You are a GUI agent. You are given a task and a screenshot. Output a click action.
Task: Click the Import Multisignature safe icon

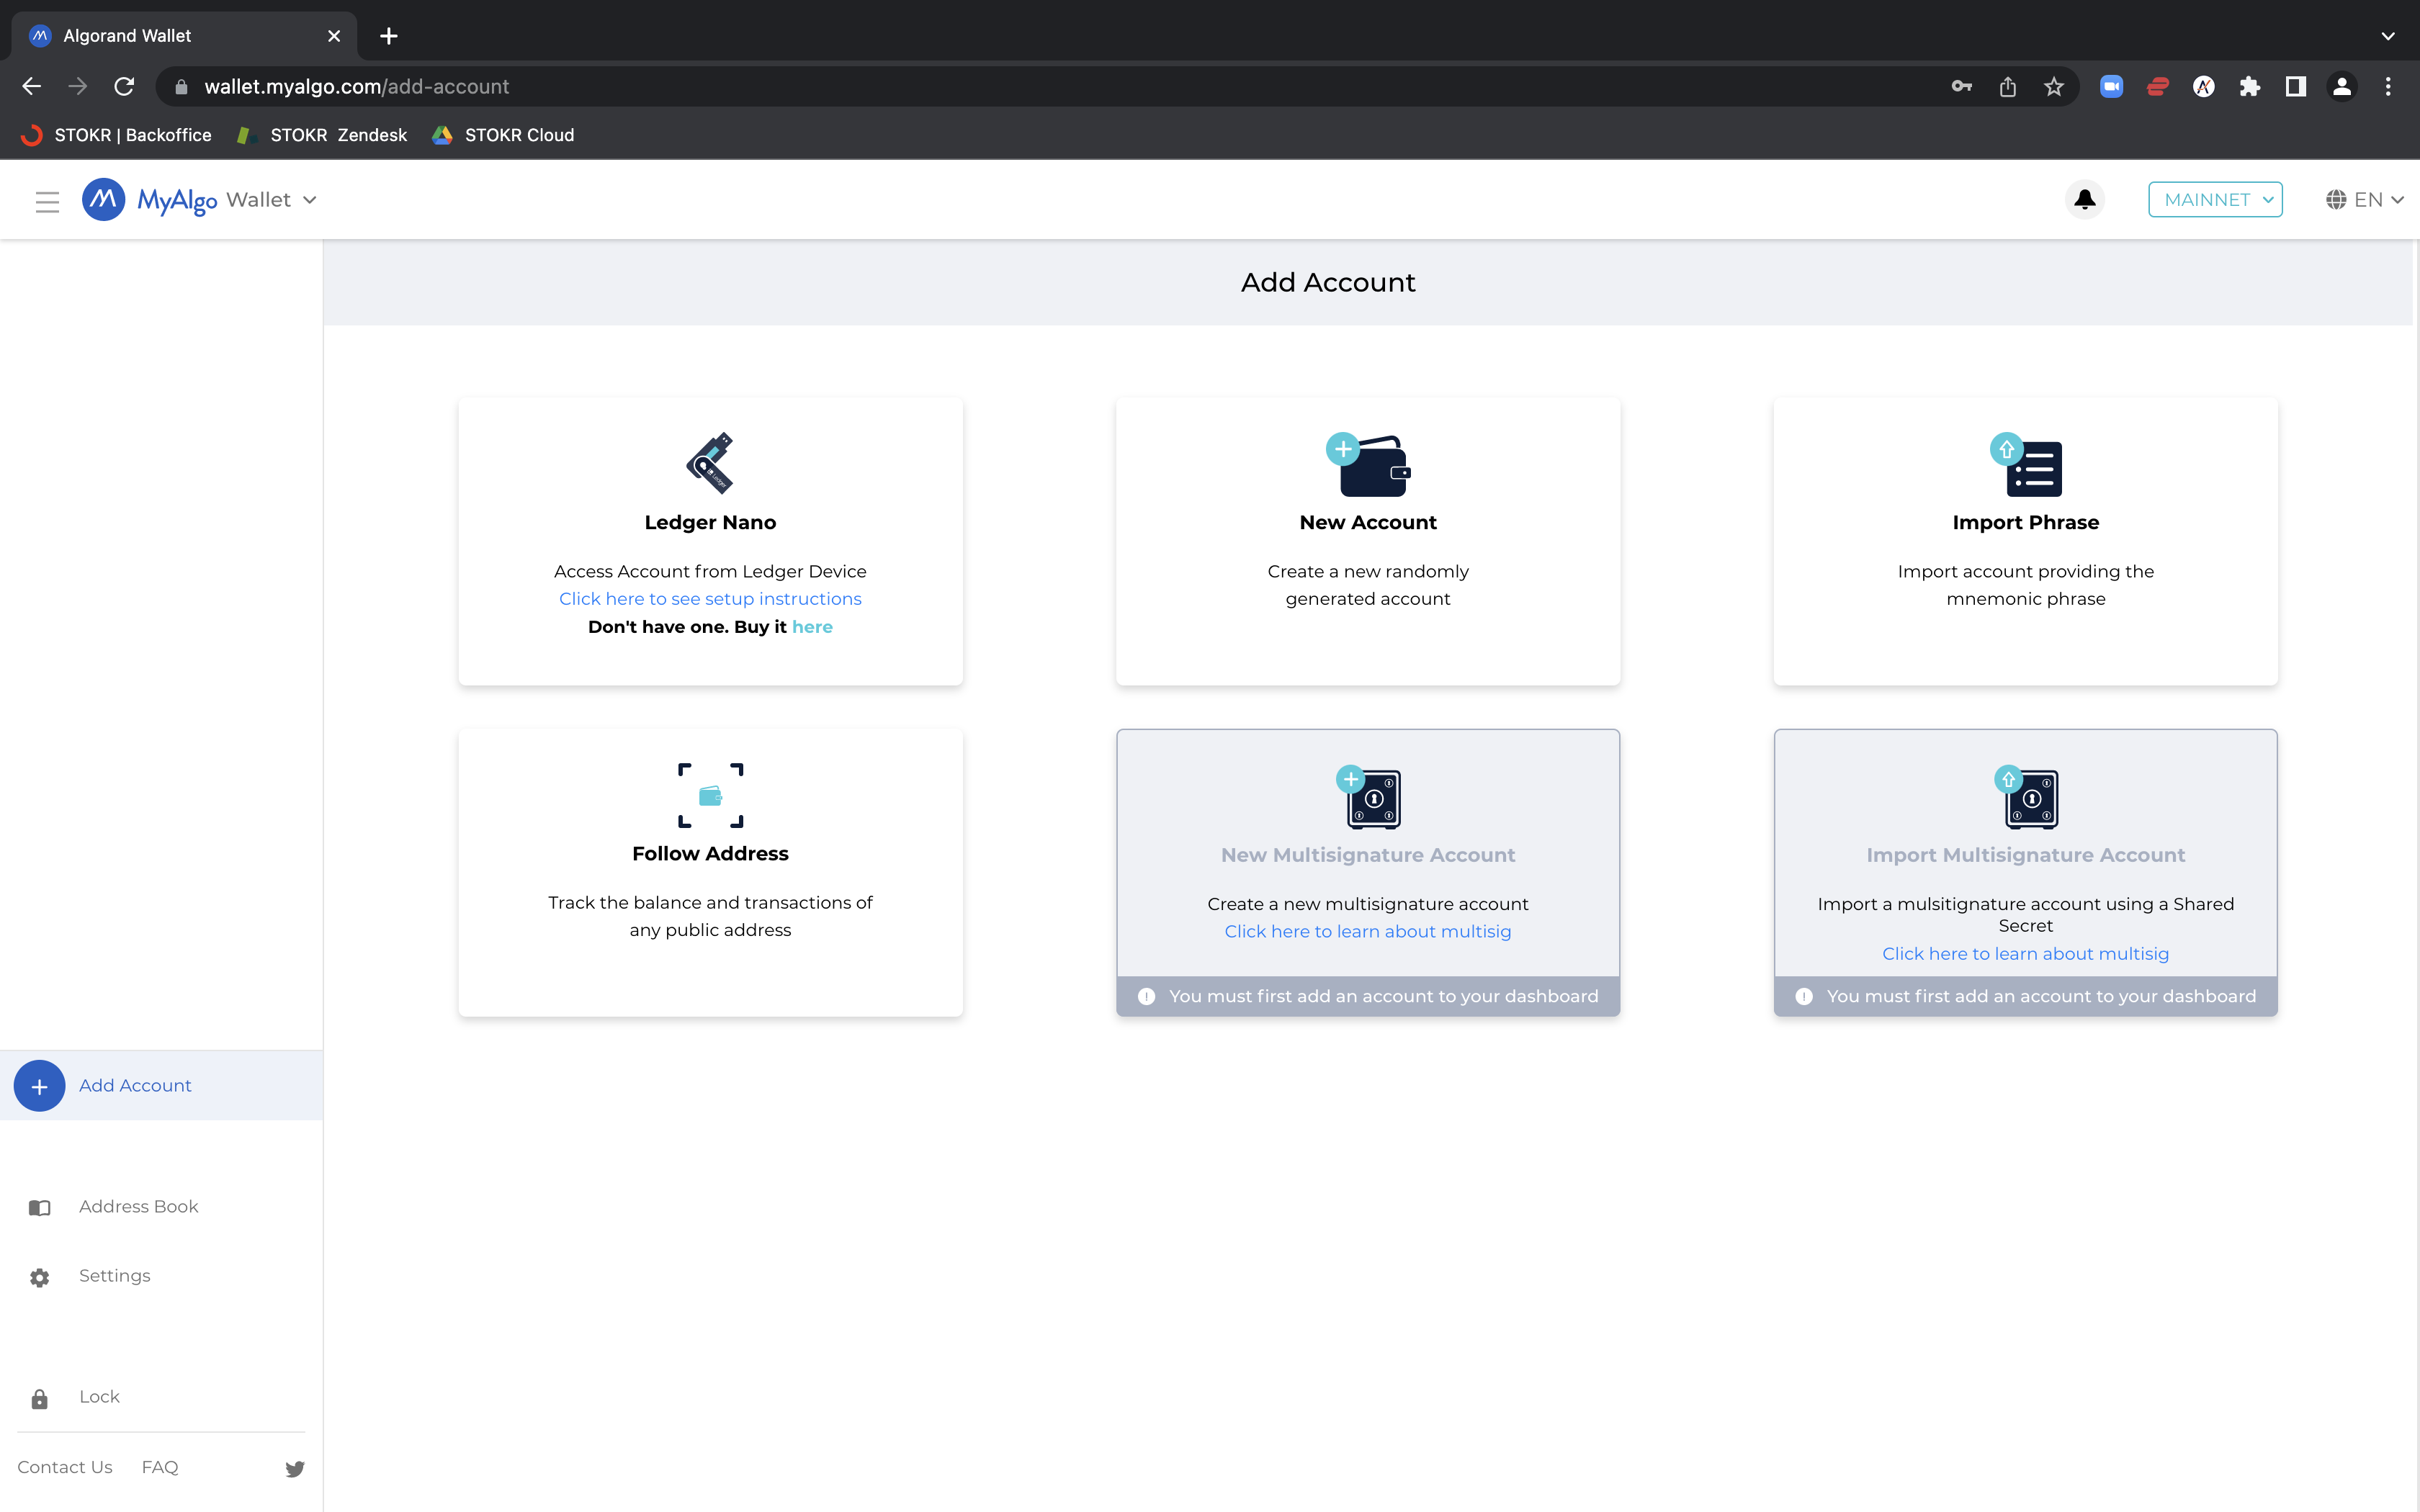(x=2026, y=797)
